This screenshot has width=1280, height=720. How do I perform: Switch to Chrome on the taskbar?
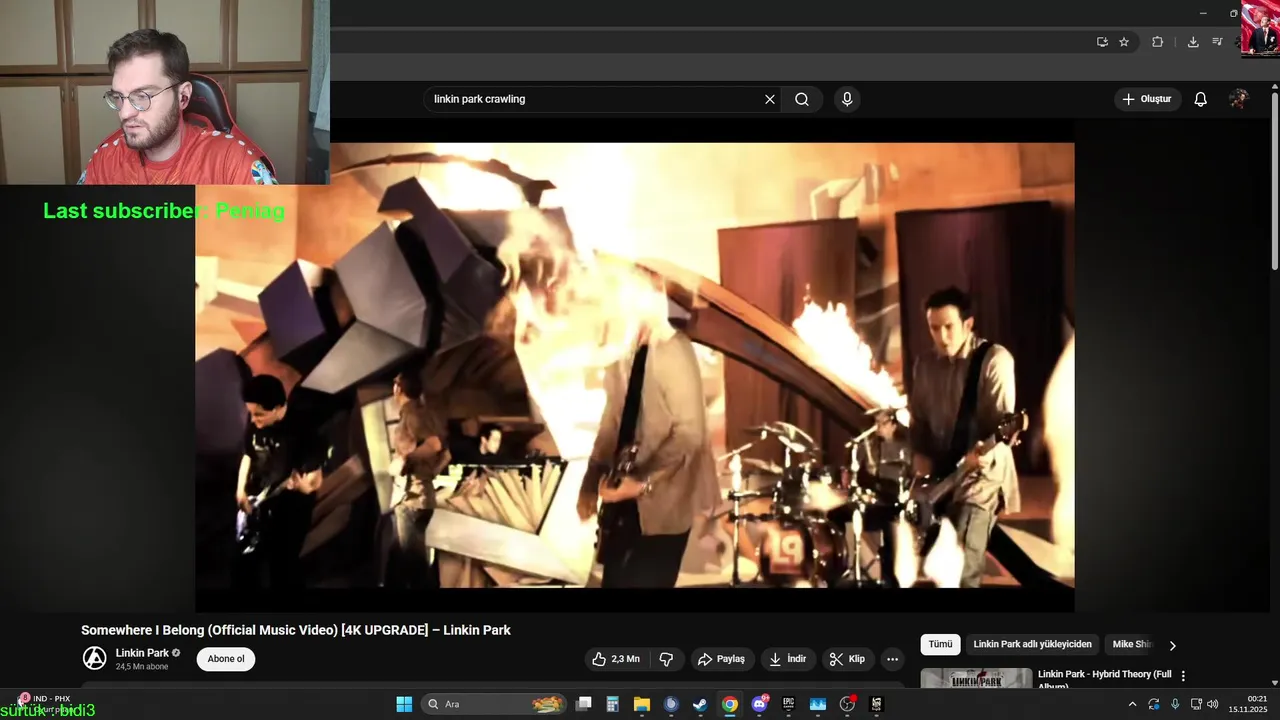730,704
